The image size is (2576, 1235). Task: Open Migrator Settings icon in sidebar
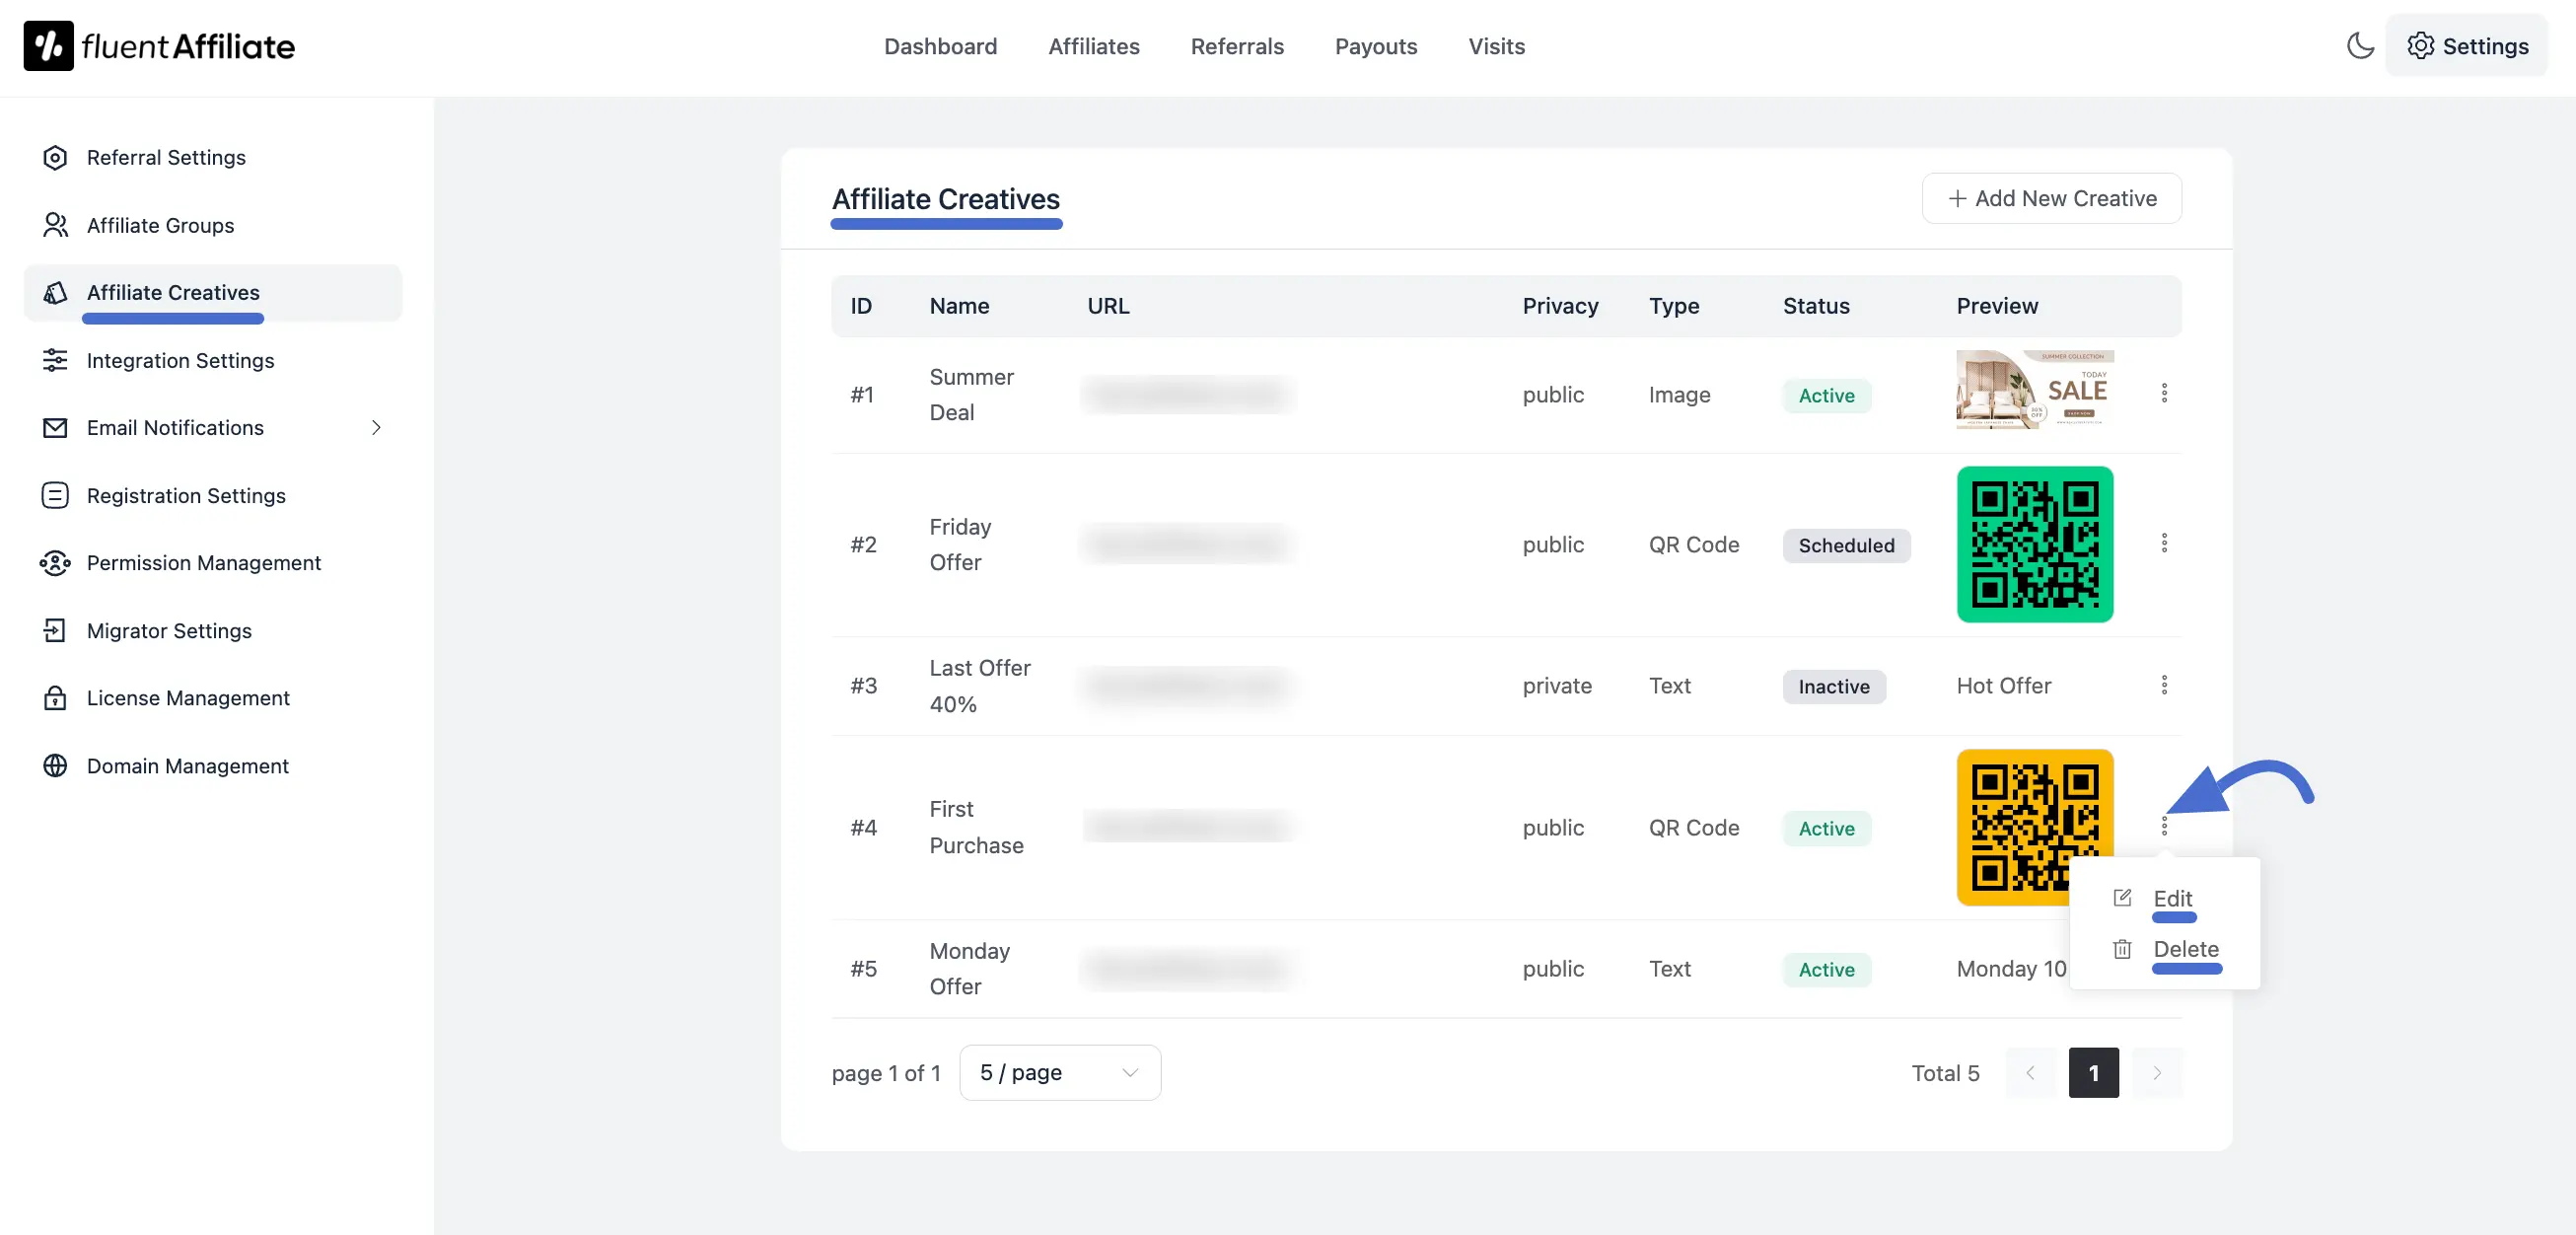[55, 631]
